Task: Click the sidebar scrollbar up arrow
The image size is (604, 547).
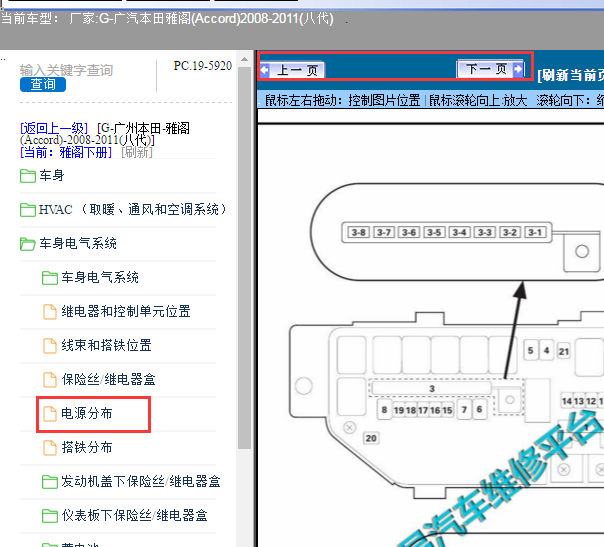Action: coord(244,59)
